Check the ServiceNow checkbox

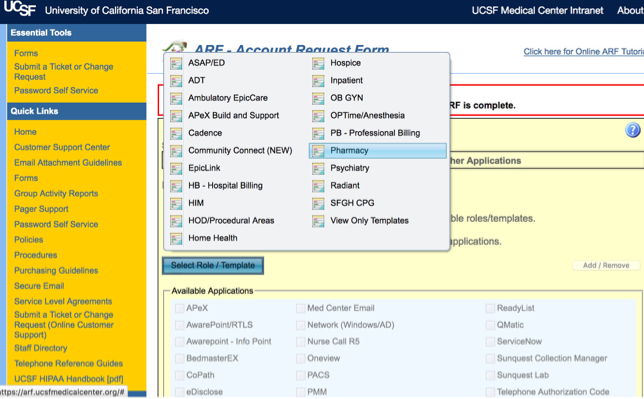[490, 341]
